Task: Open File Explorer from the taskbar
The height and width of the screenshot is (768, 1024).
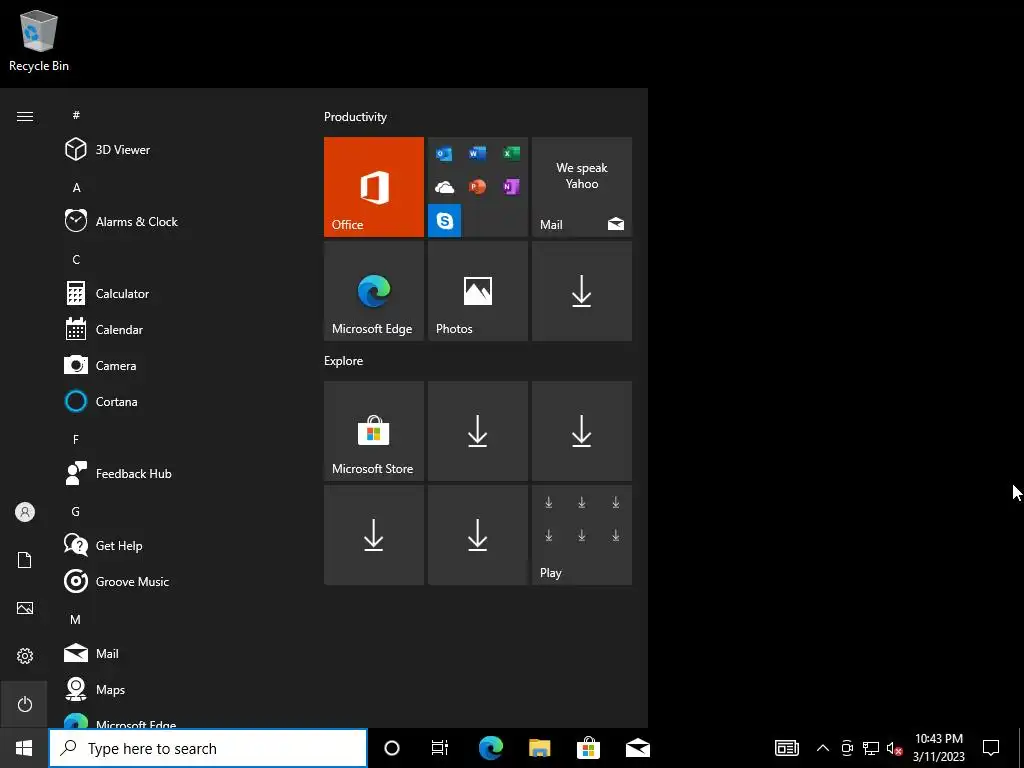Action: (539, 748)
